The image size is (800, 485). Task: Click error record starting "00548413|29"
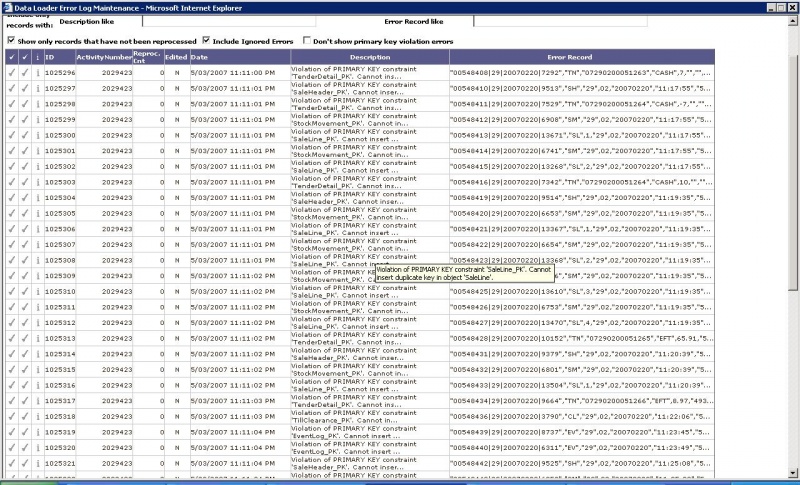(581, 135)
